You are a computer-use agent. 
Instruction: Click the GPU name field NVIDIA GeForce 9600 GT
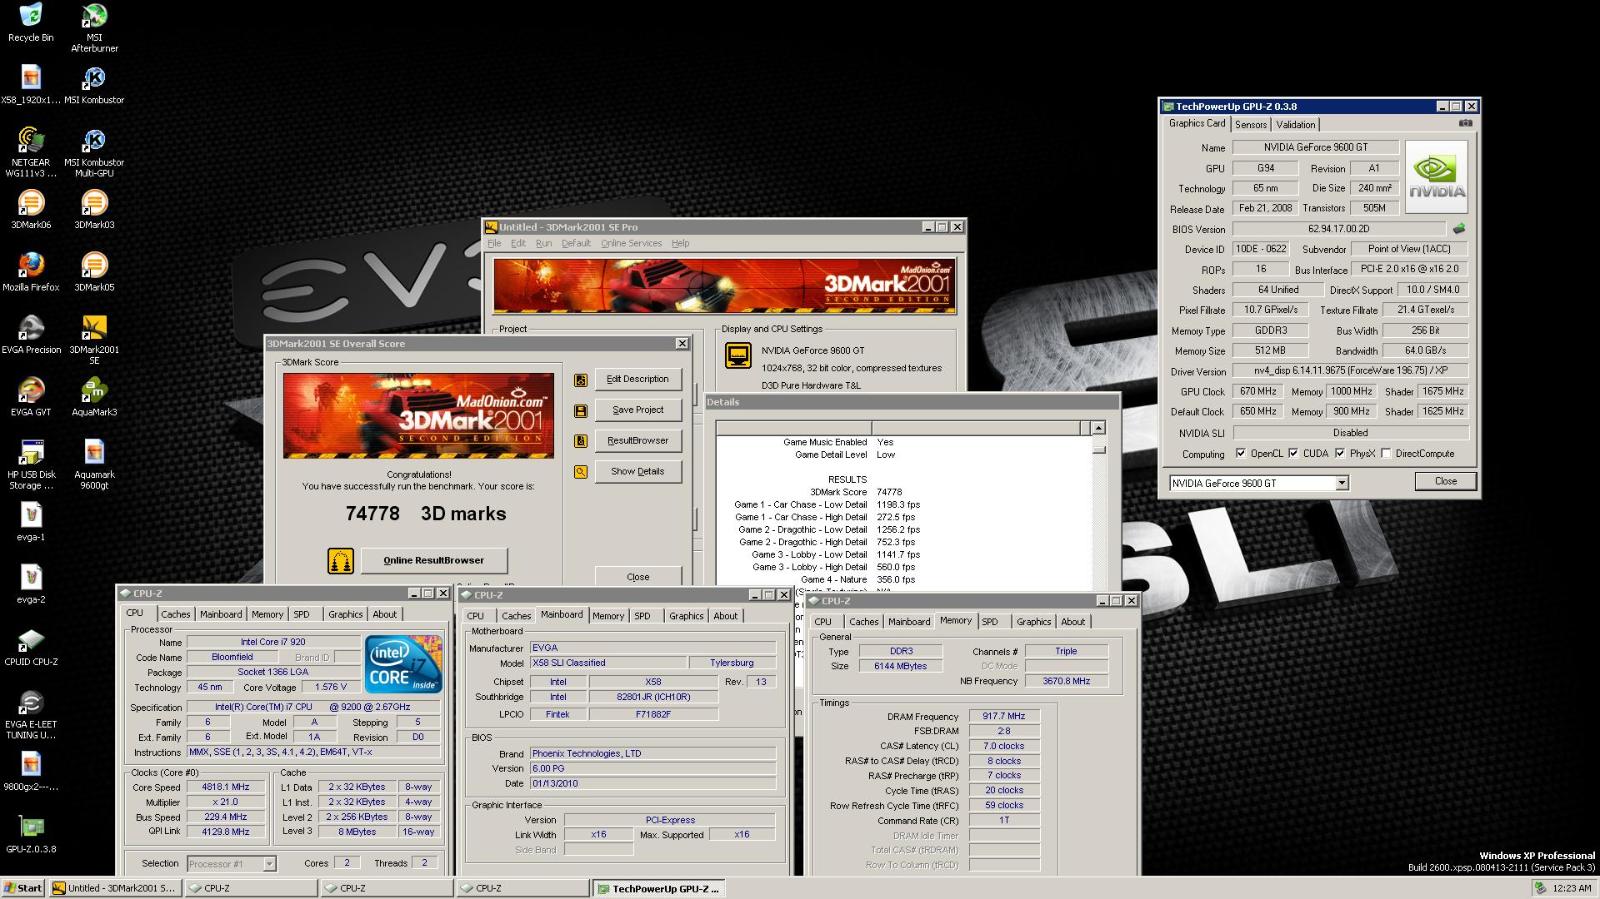coord(1315,147)
